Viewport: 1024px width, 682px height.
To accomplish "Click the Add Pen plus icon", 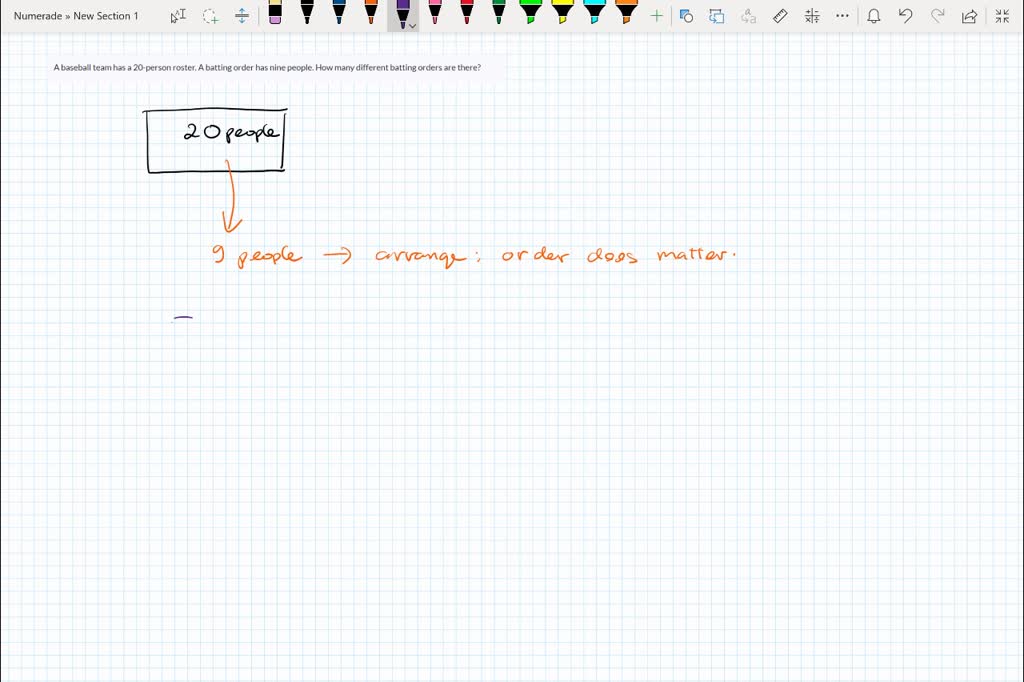I will [656, 16].
